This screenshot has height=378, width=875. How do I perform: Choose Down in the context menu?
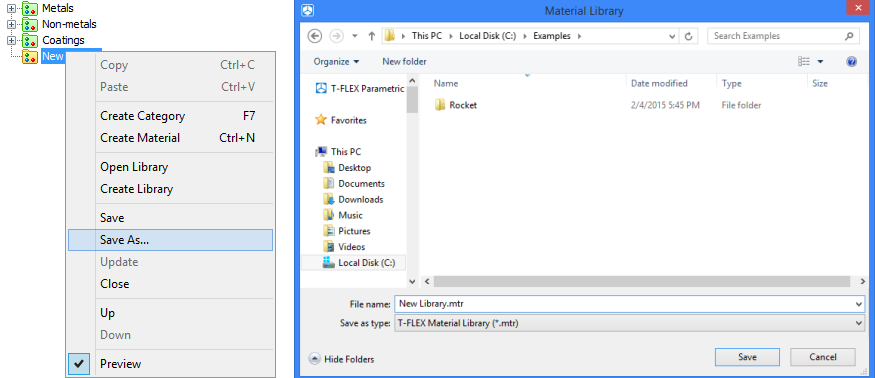[x=170, y=335]
